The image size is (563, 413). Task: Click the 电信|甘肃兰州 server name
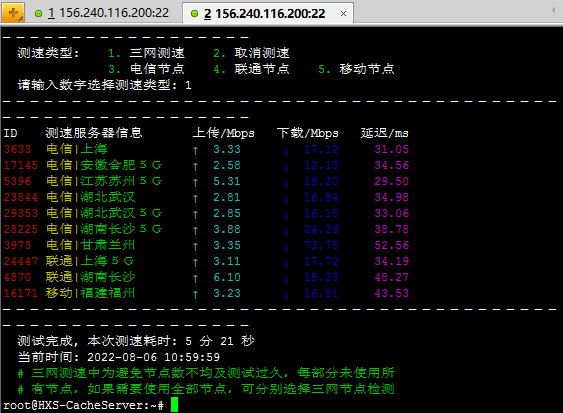tap(90, 245)
